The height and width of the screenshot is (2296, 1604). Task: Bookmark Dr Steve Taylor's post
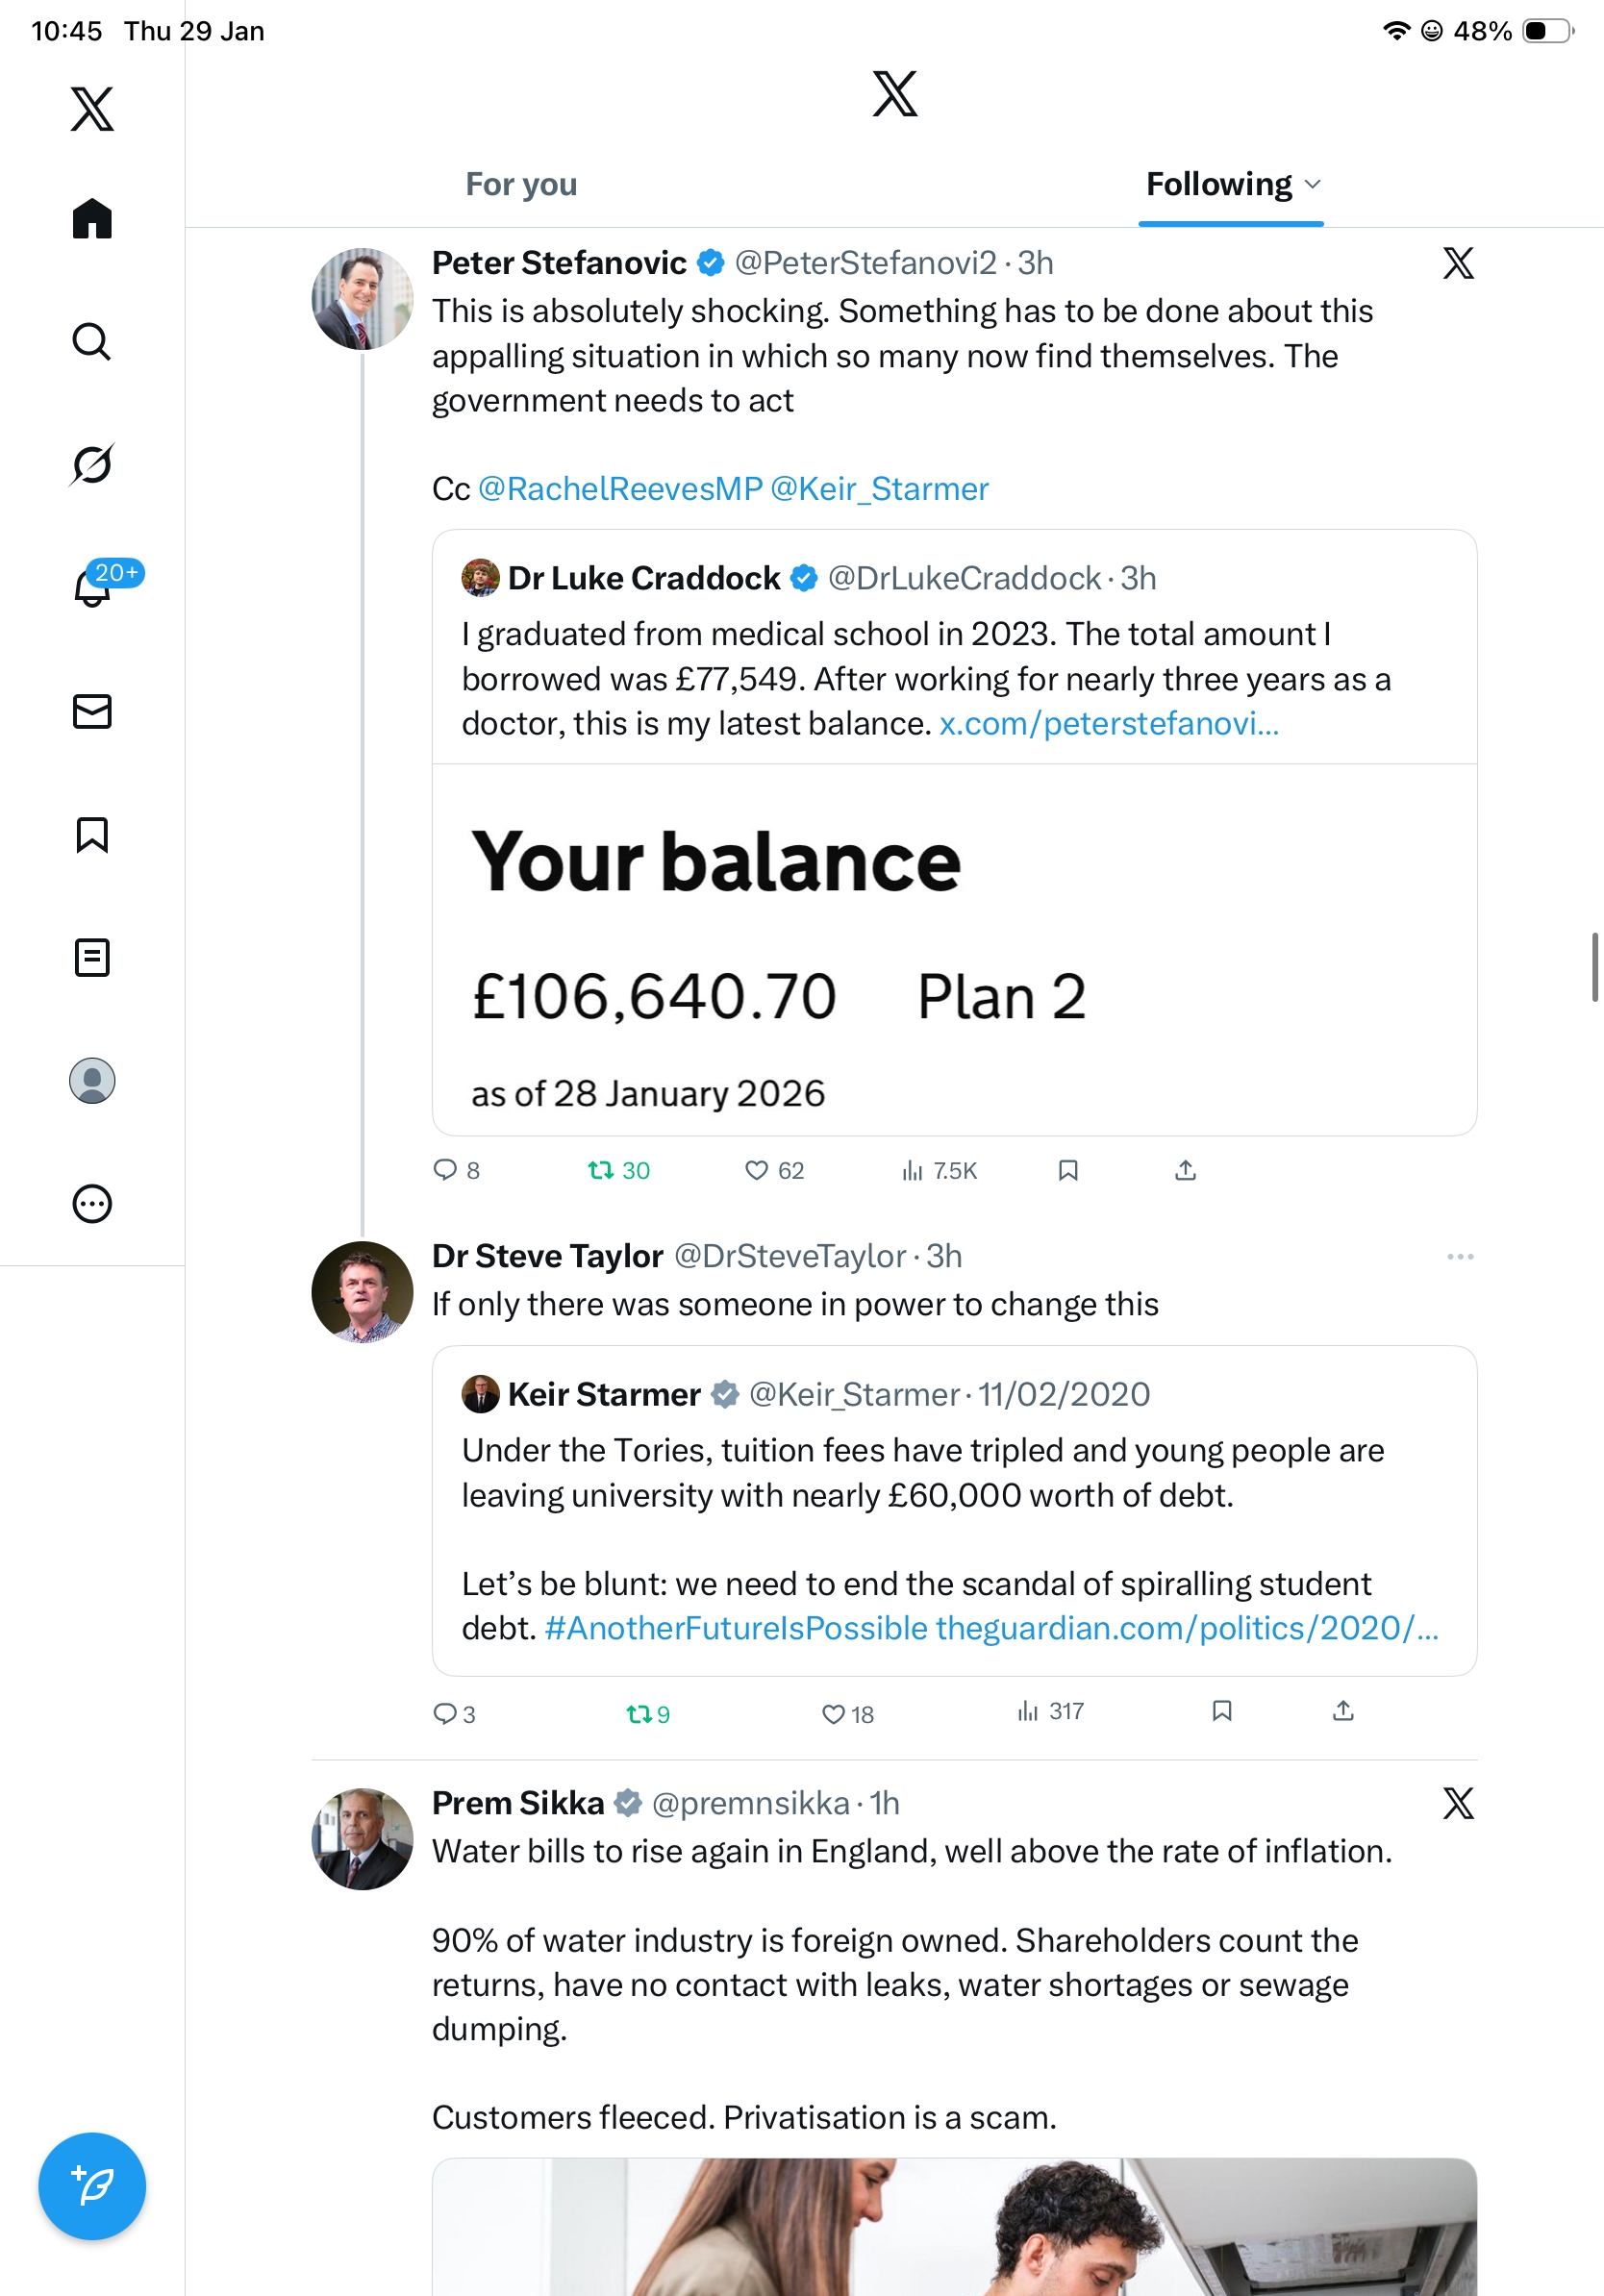click(x=1221, y=1711)
